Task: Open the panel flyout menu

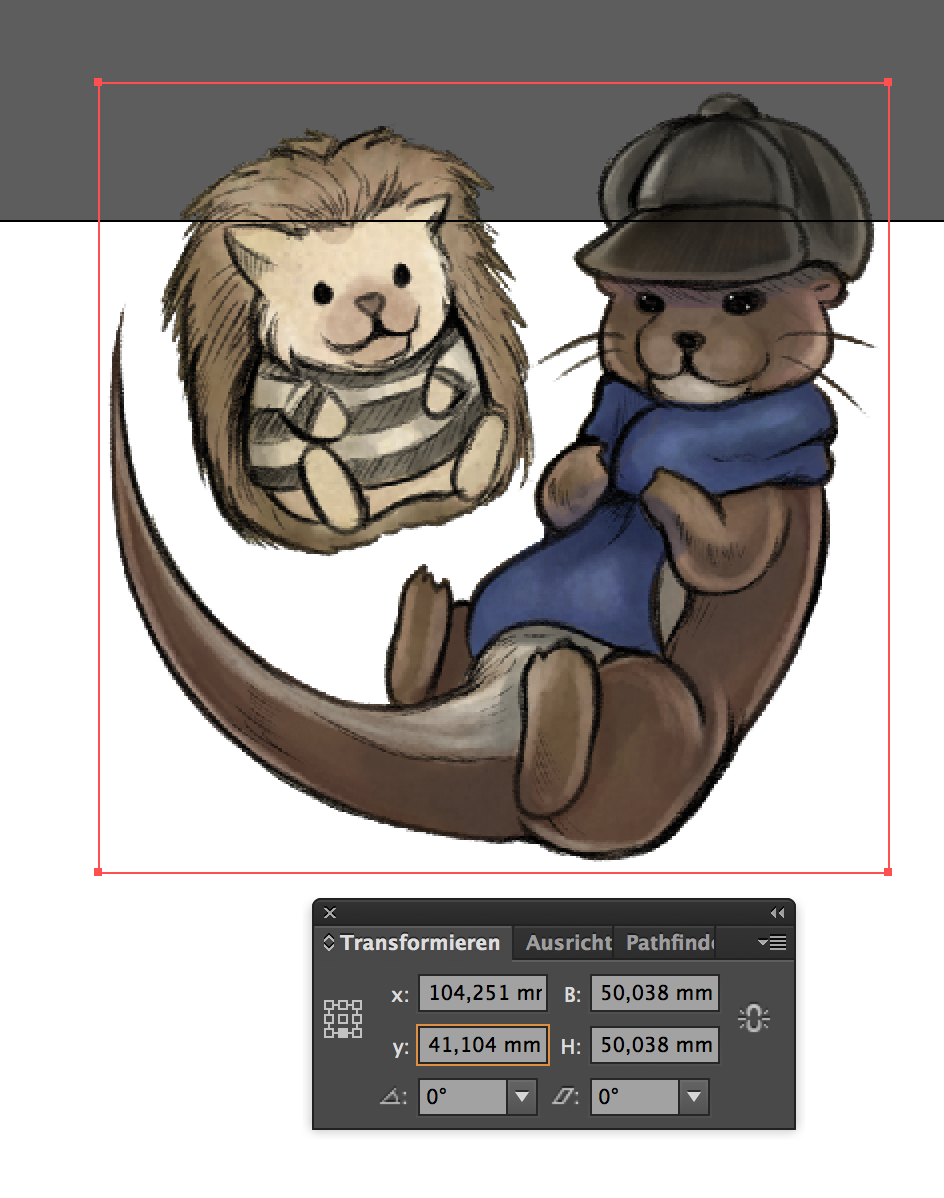Action: (x=772, y=943)
